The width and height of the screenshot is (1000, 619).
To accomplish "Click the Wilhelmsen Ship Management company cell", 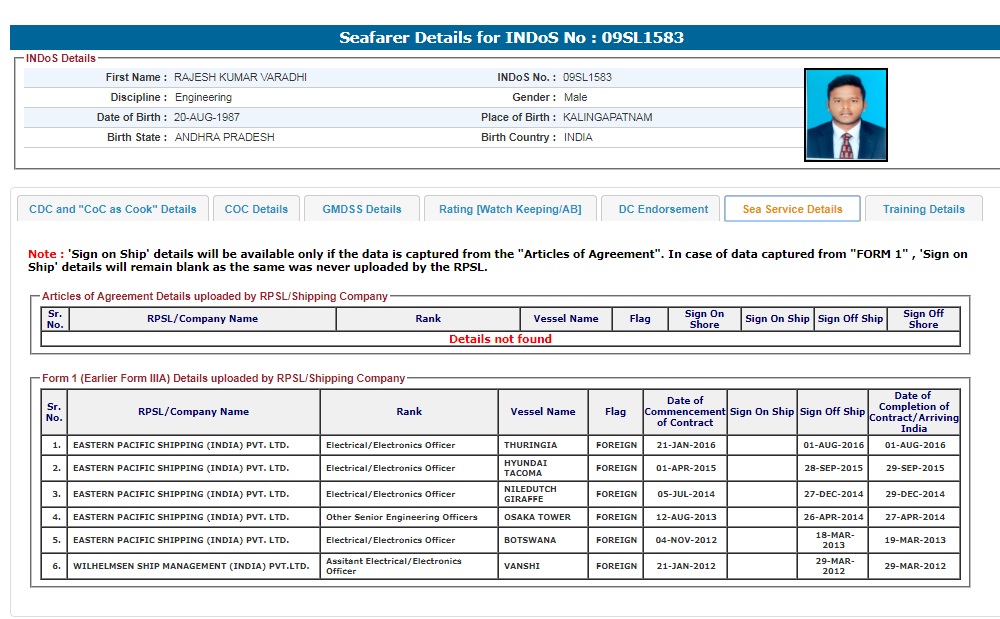I will coord(193,566).
